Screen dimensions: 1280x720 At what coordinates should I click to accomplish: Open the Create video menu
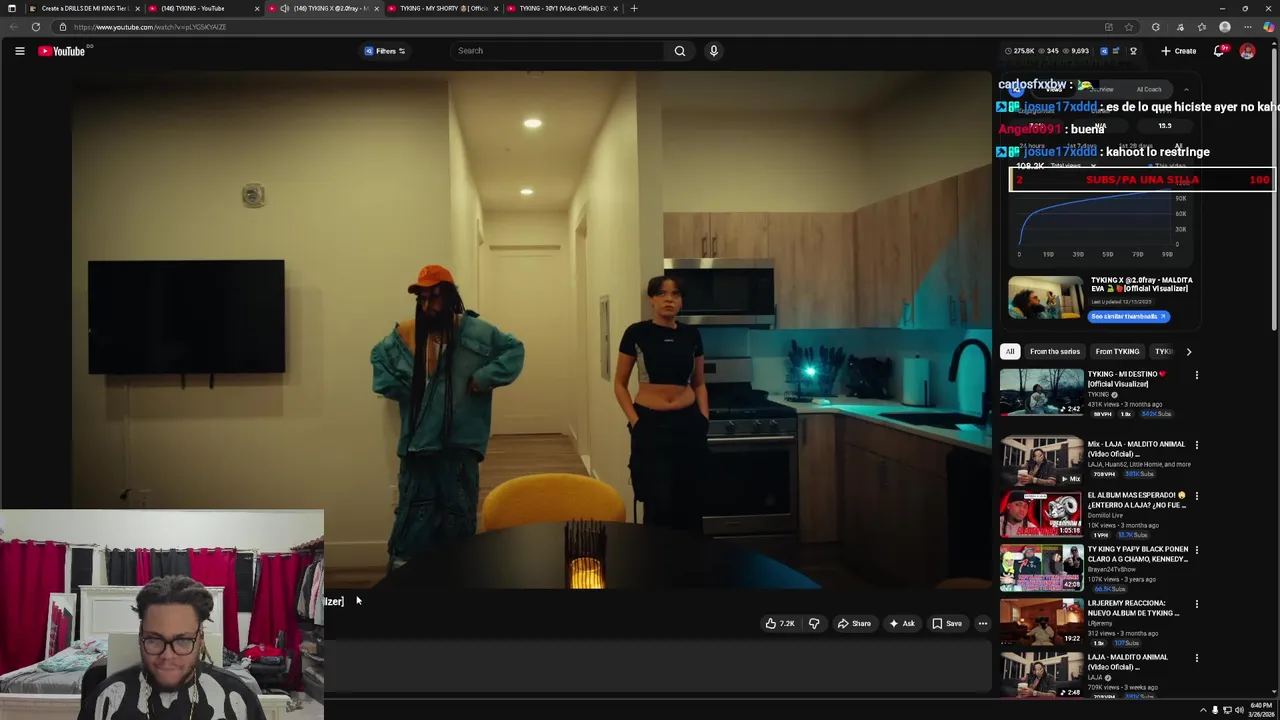(1179, 51)
